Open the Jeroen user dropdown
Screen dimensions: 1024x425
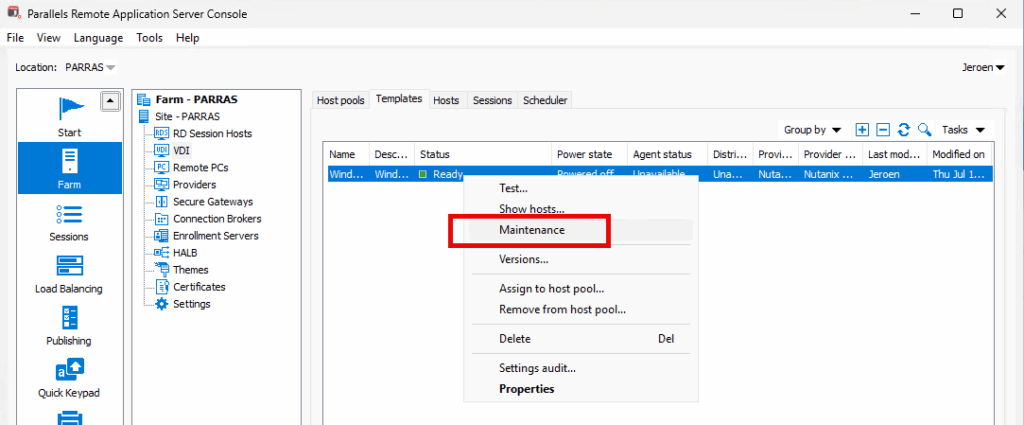point(984,67)
